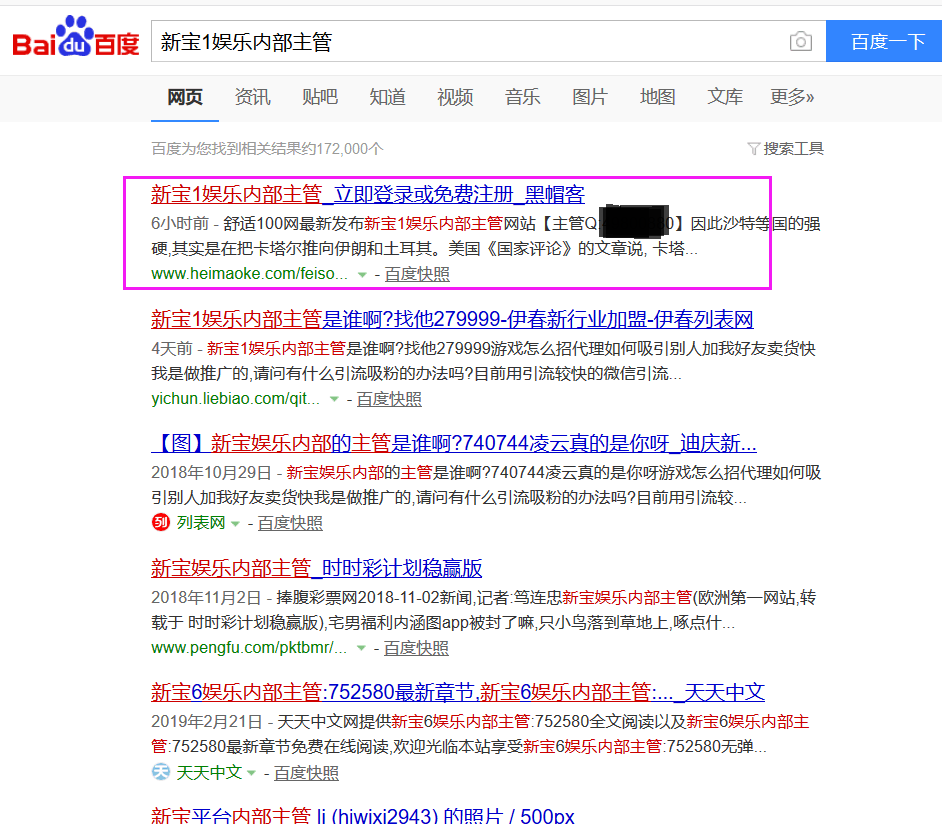Click the 6小时前 snippet text
Screen dimensions: 942x824
[x=180, y=224]
